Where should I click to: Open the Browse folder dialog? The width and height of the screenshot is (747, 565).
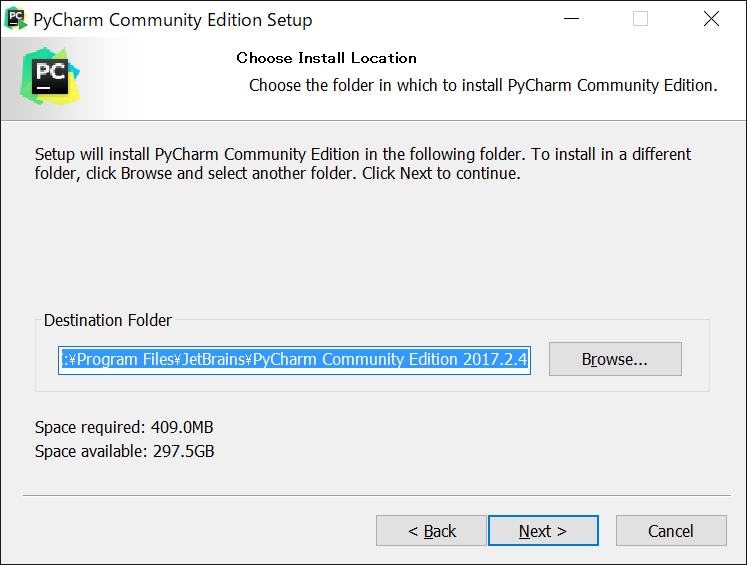(615, 359)
